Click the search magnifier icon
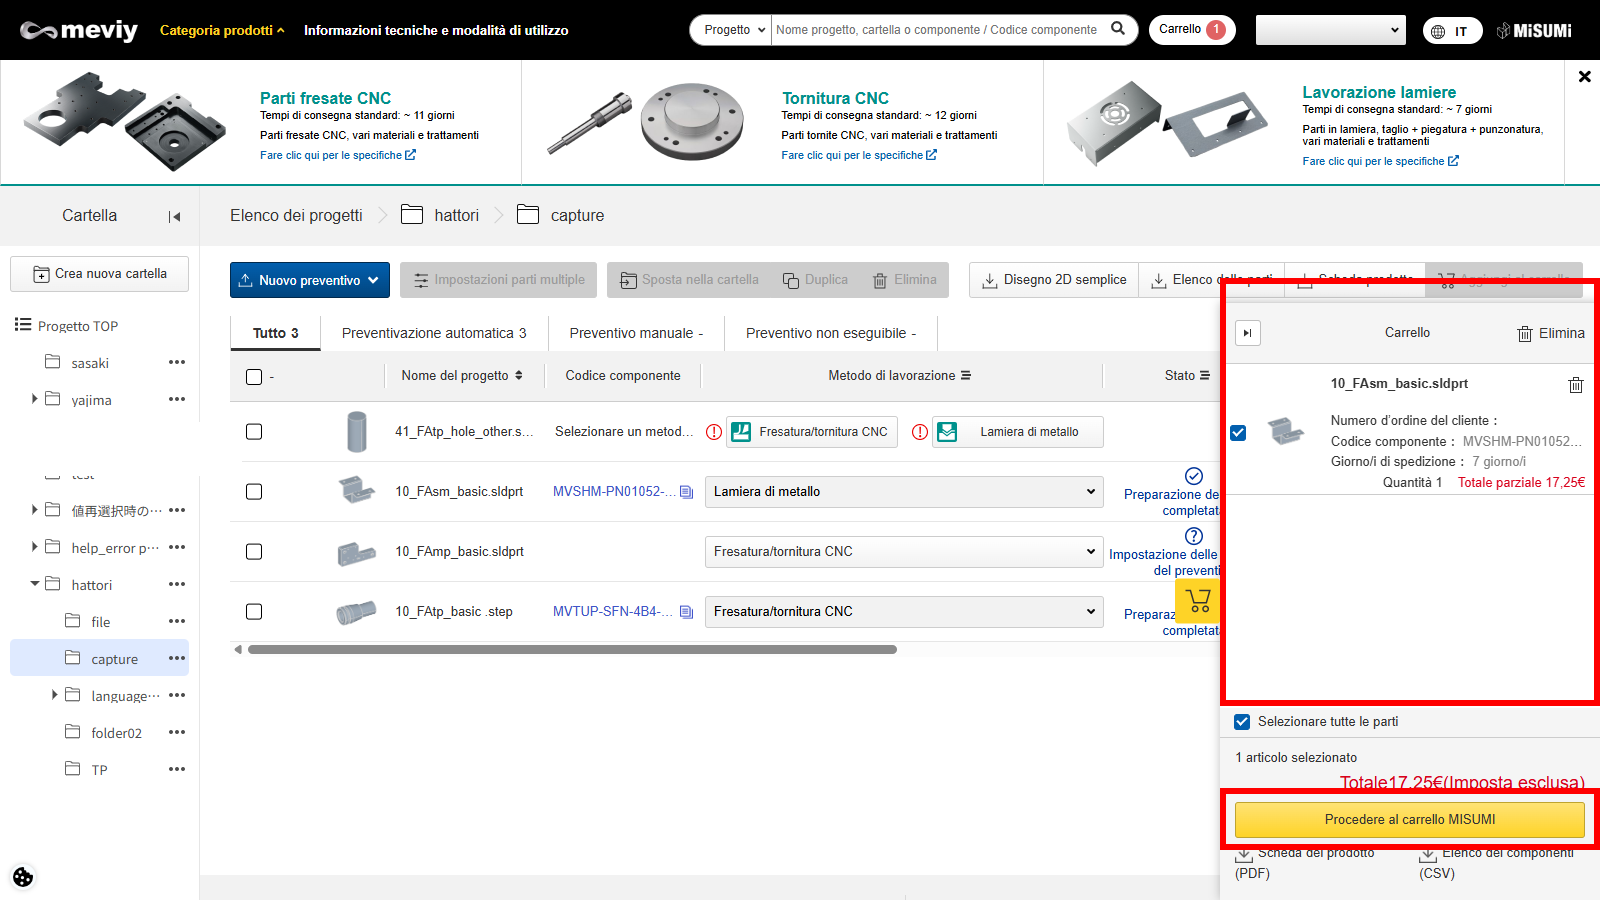This screenshot has height=900, width=1600. coord(1118,29)
